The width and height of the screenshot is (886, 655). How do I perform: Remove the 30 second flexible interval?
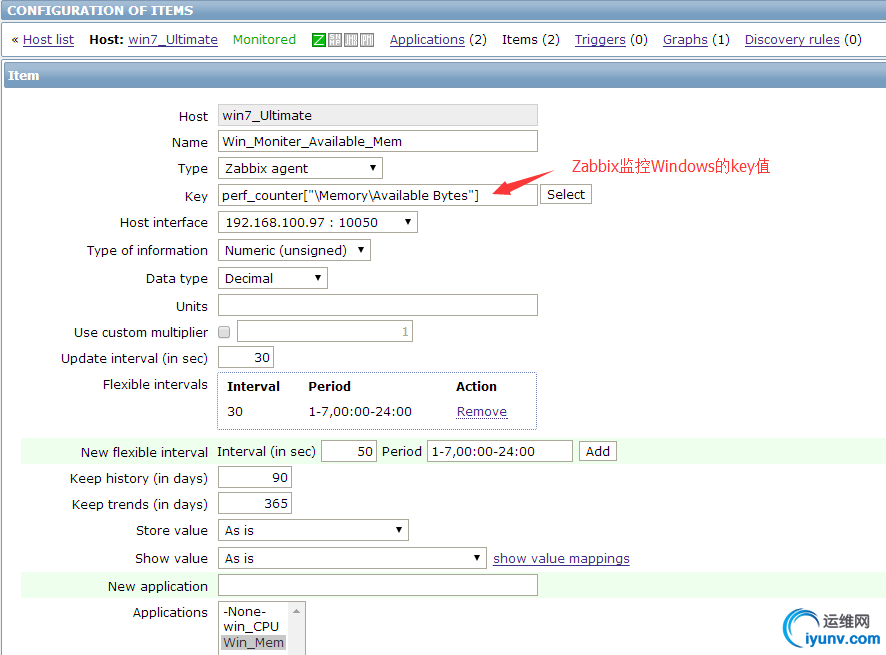click(482, 411)
